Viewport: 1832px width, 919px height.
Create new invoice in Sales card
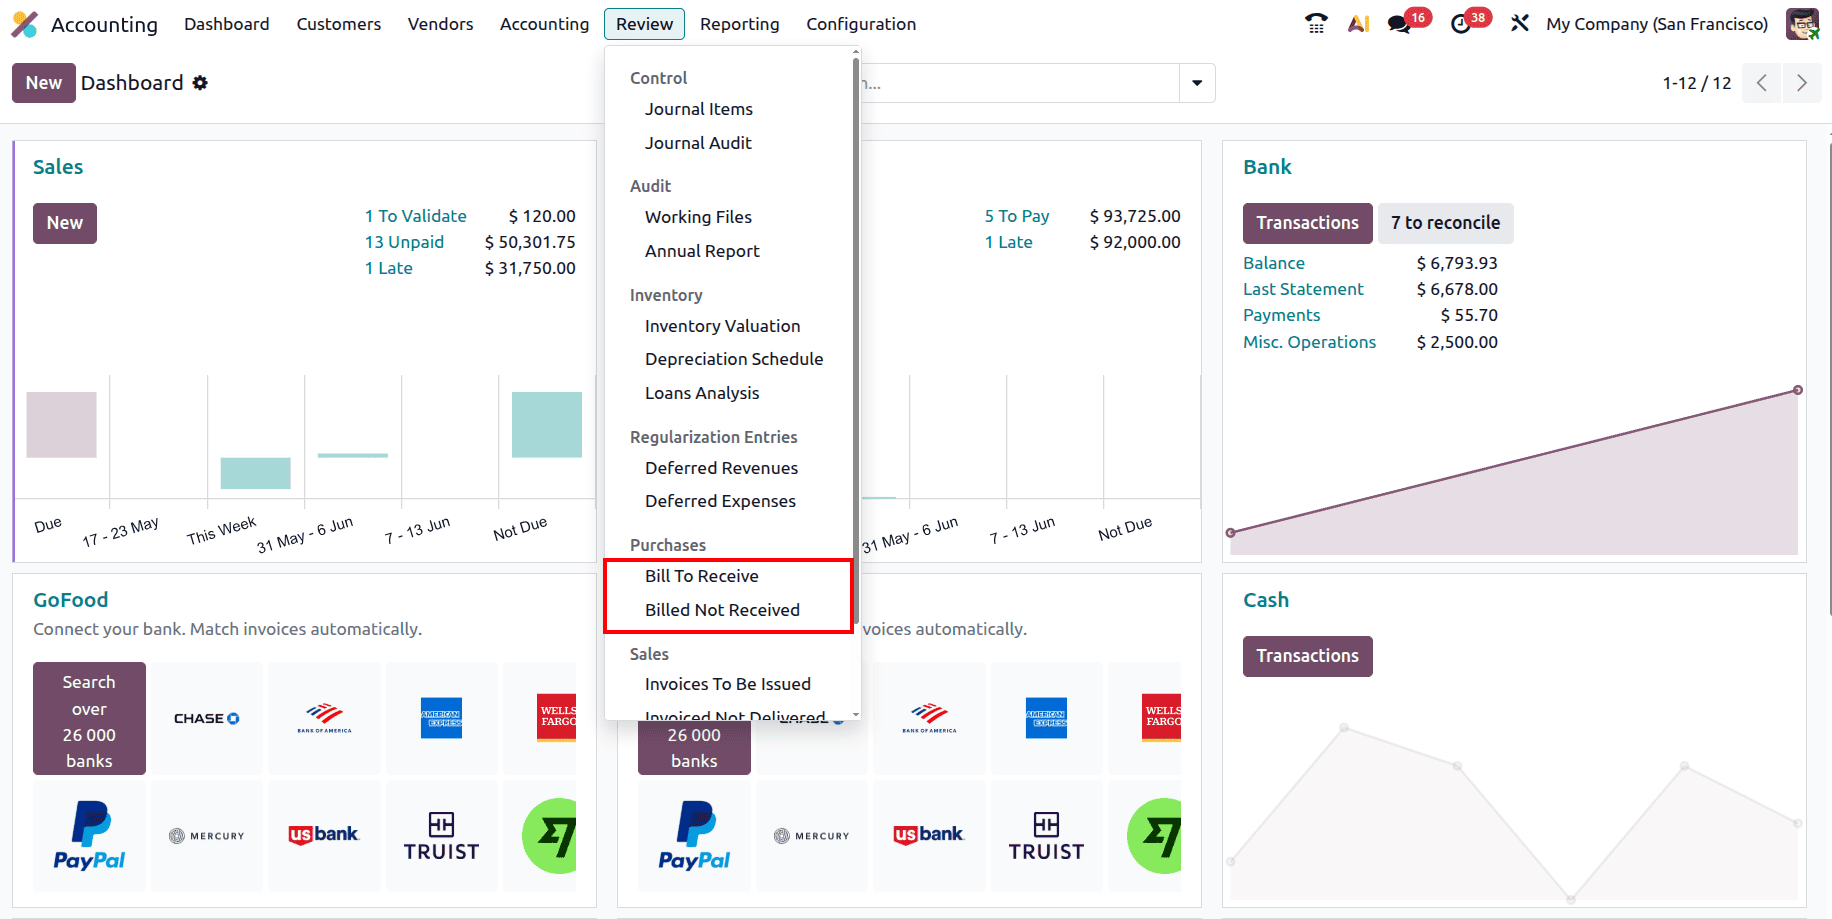point(65,223)
